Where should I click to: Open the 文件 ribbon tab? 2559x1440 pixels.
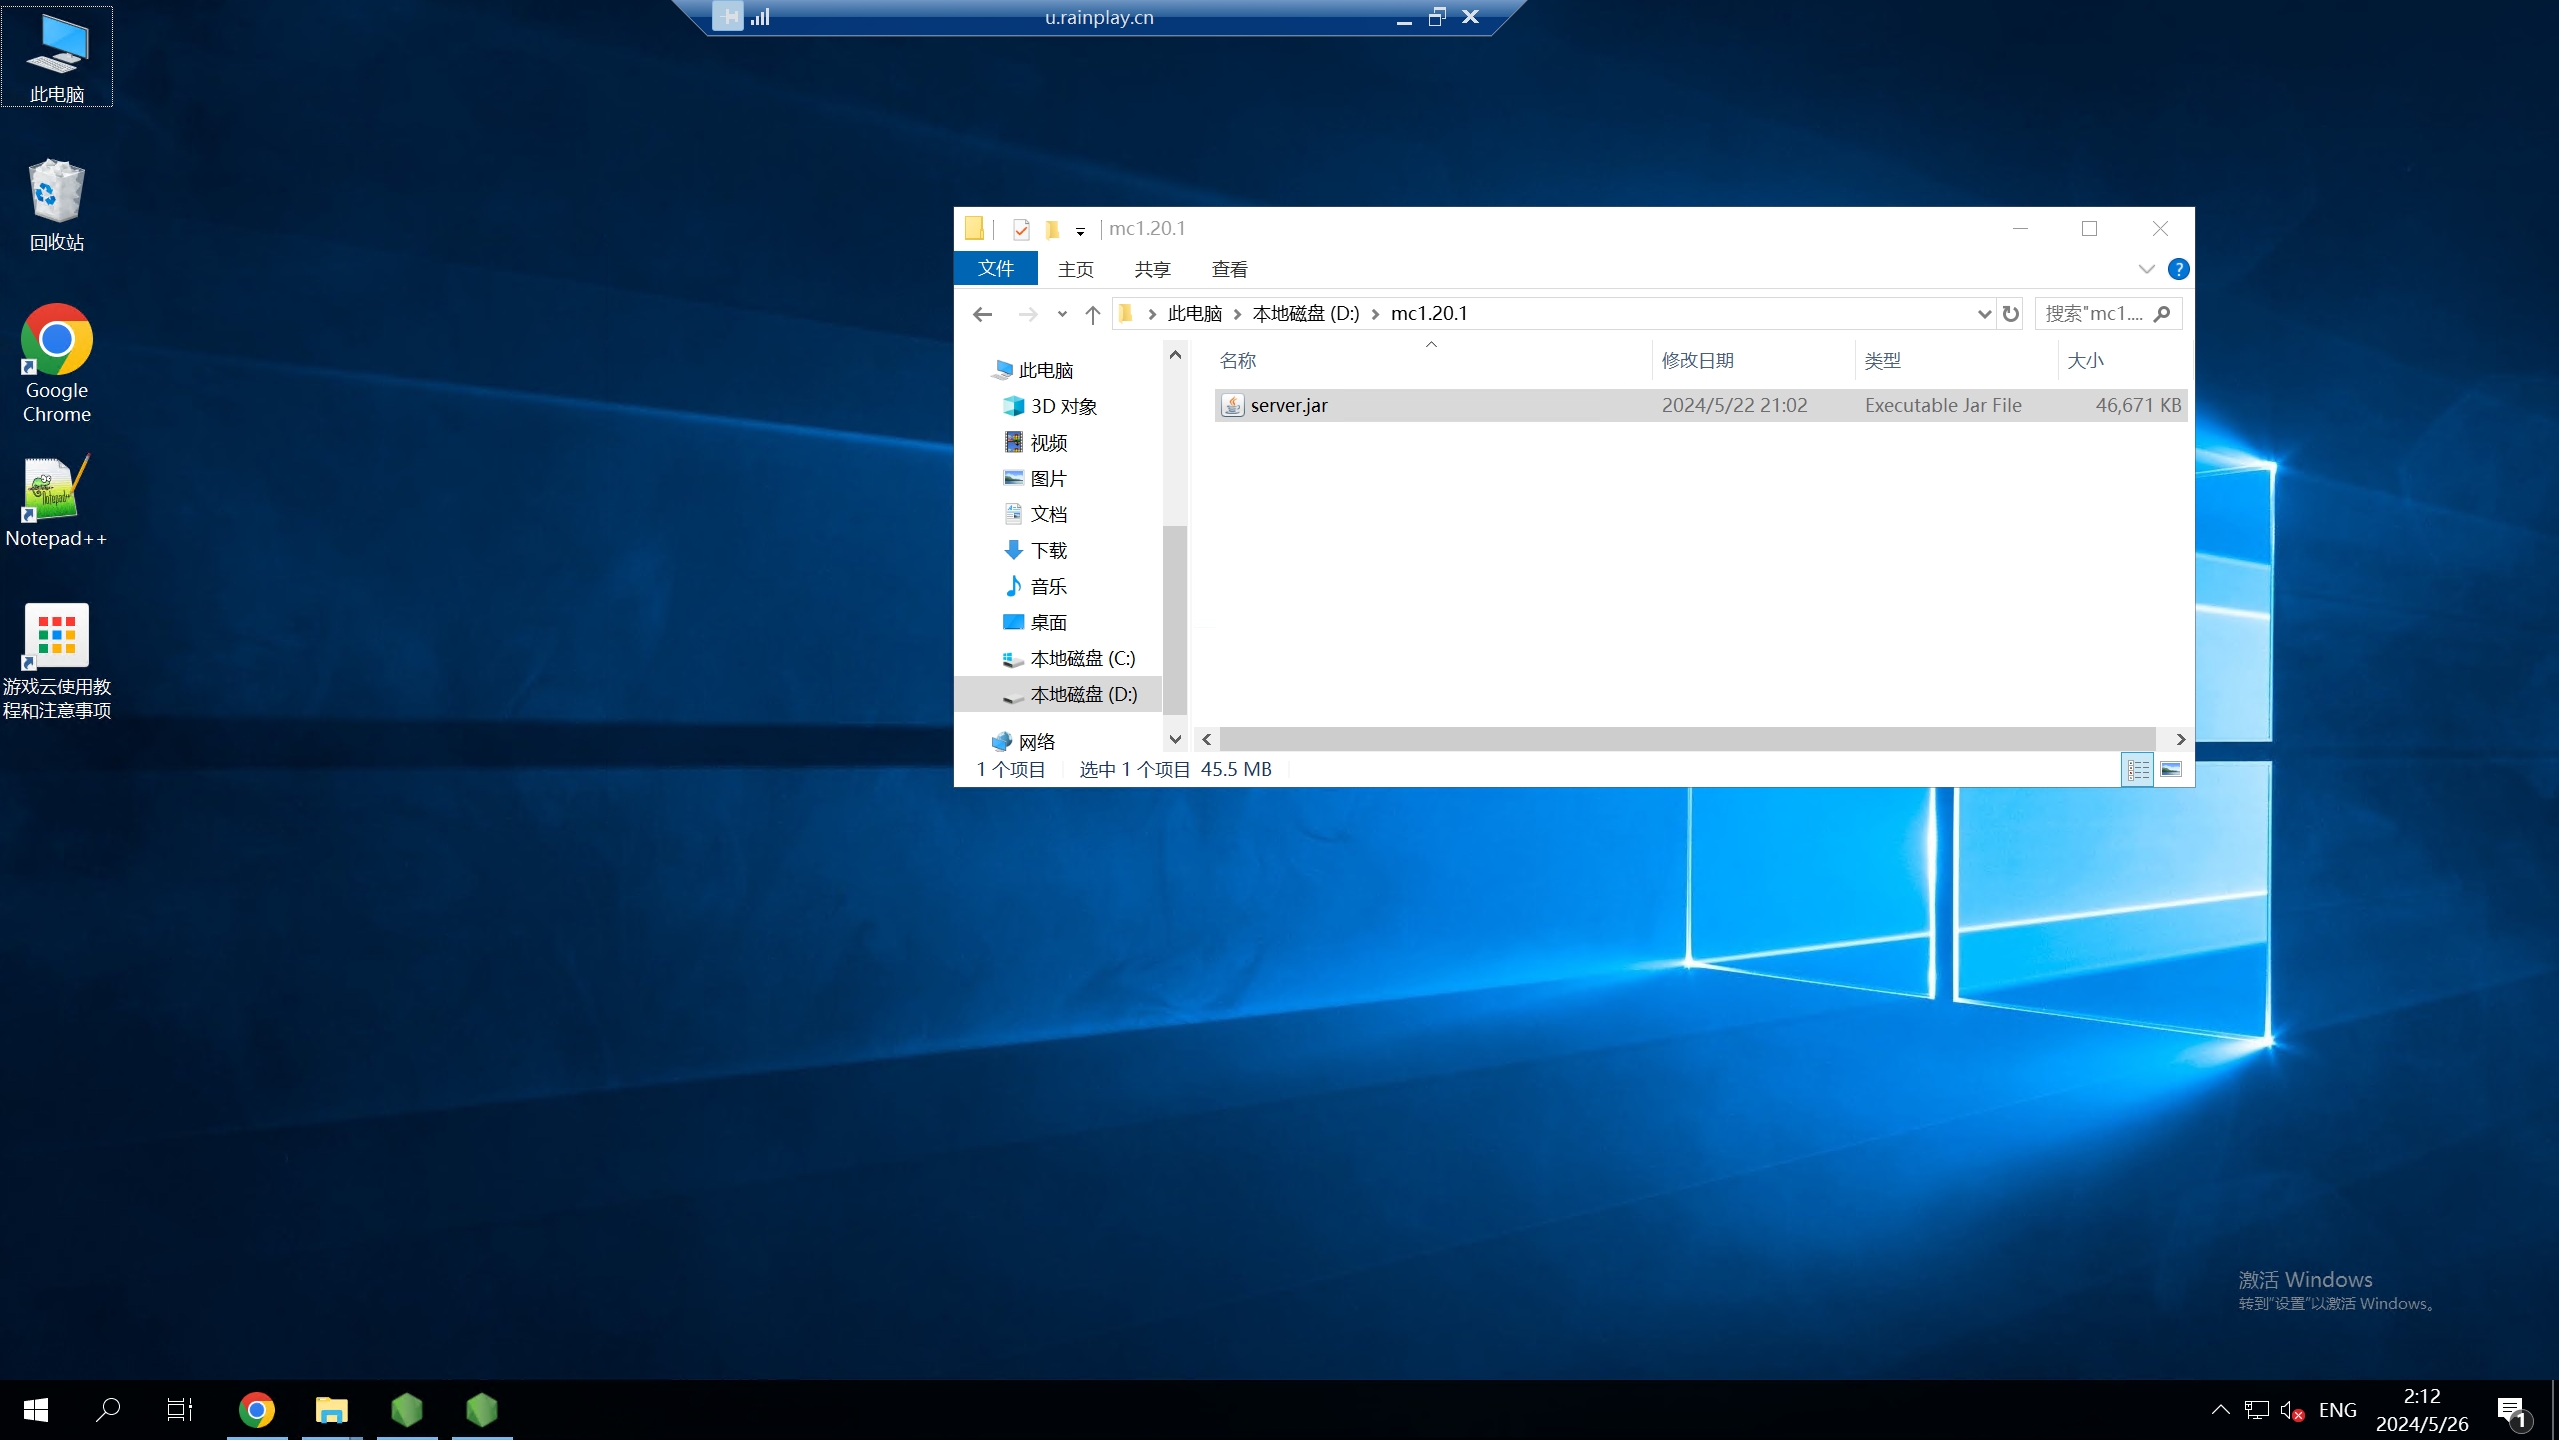[x=995, y=269]
